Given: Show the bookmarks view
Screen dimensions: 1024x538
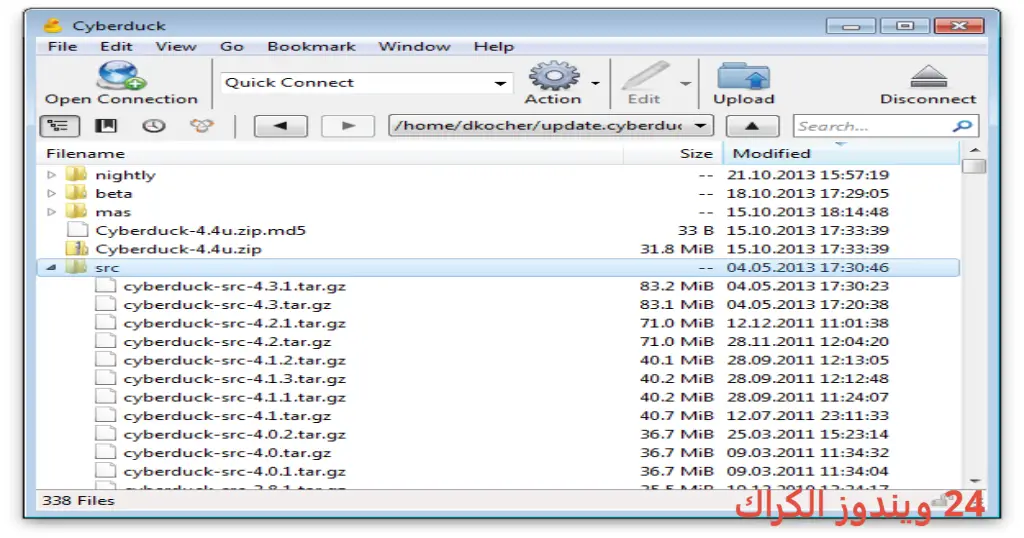Looking at the screenshot, I should (x=106, y=126).
